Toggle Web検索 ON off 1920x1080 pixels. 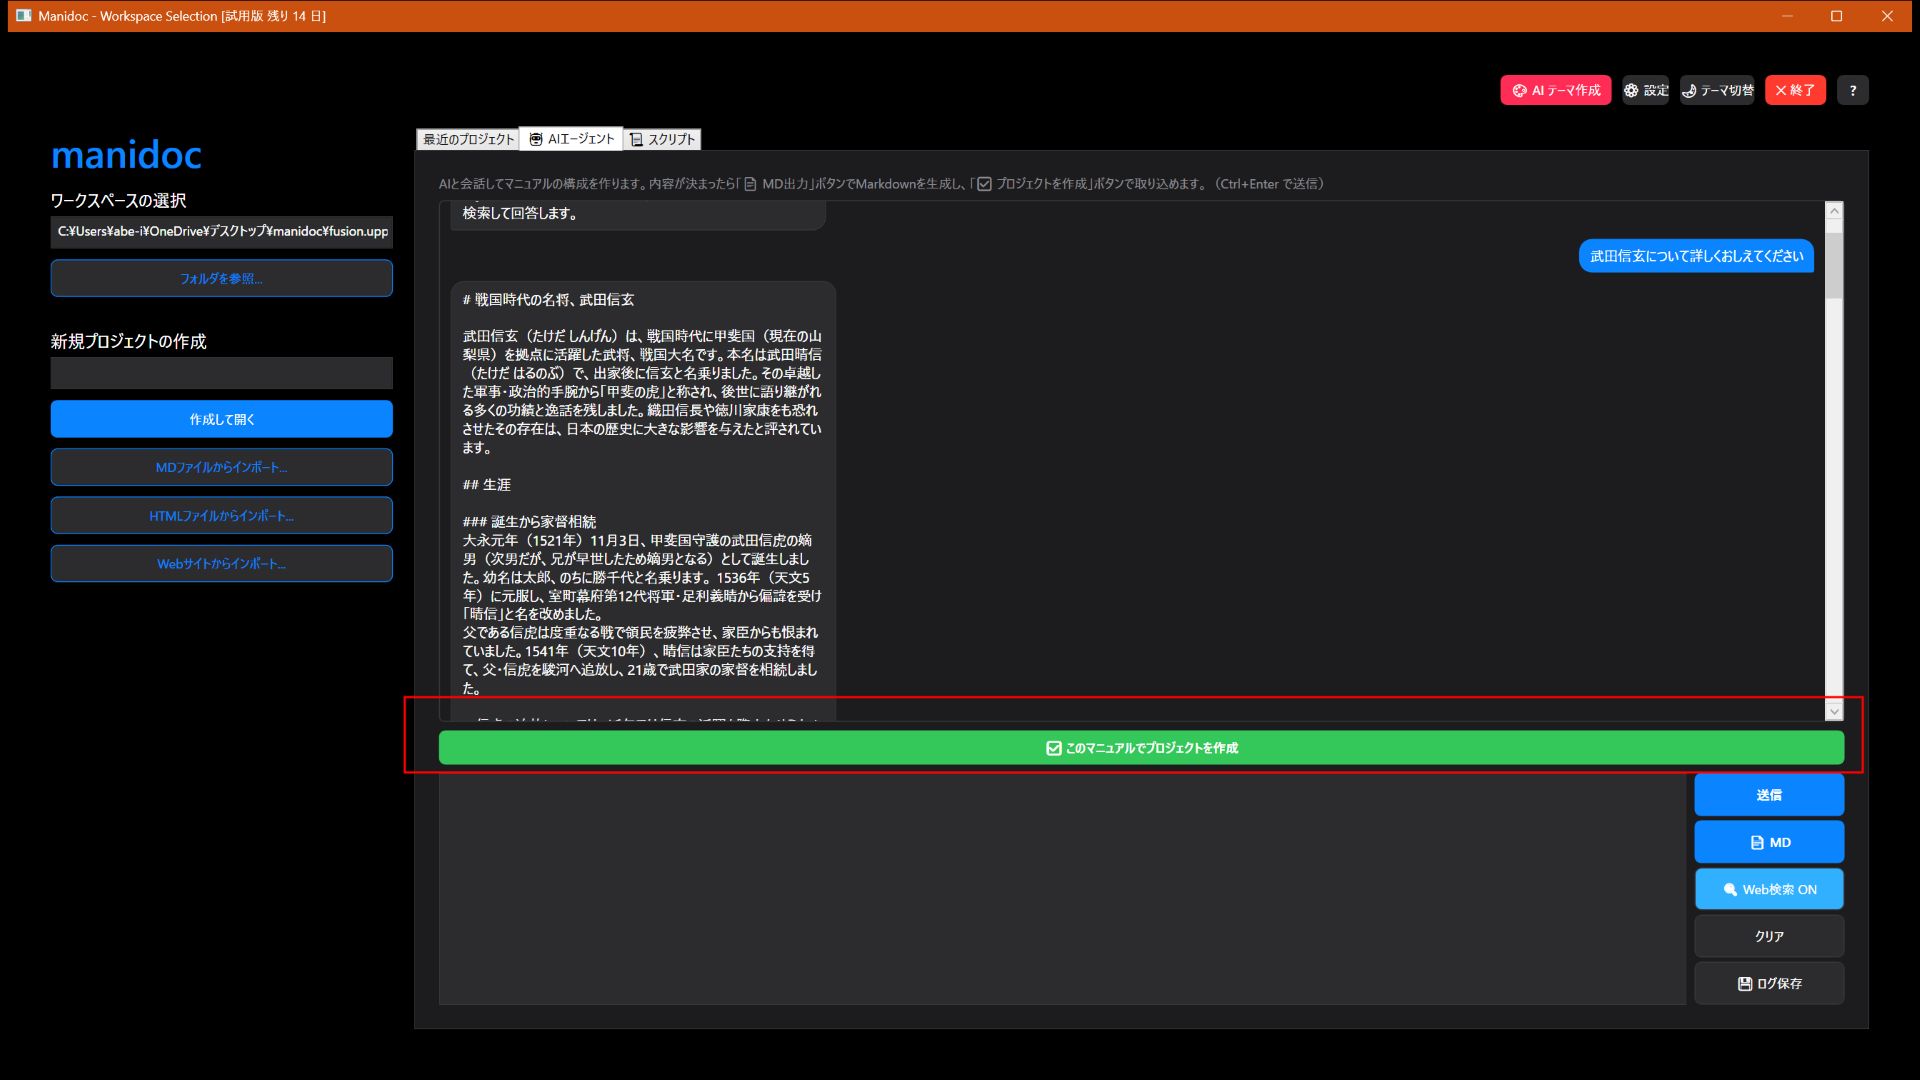tap(1769, 888)
